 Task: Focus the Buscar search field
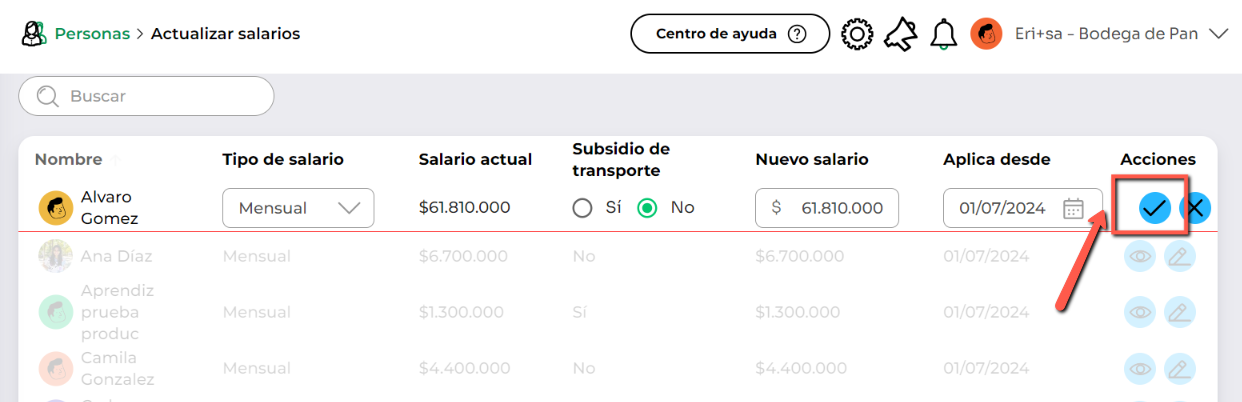coord(146,96)
